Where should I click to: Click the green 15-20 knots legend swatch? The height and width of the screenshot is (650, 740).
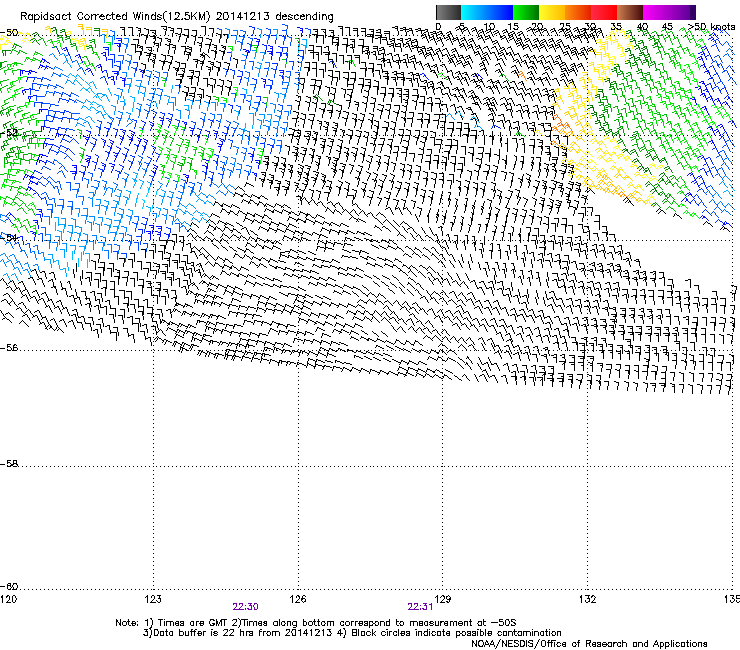pos(526,12)
